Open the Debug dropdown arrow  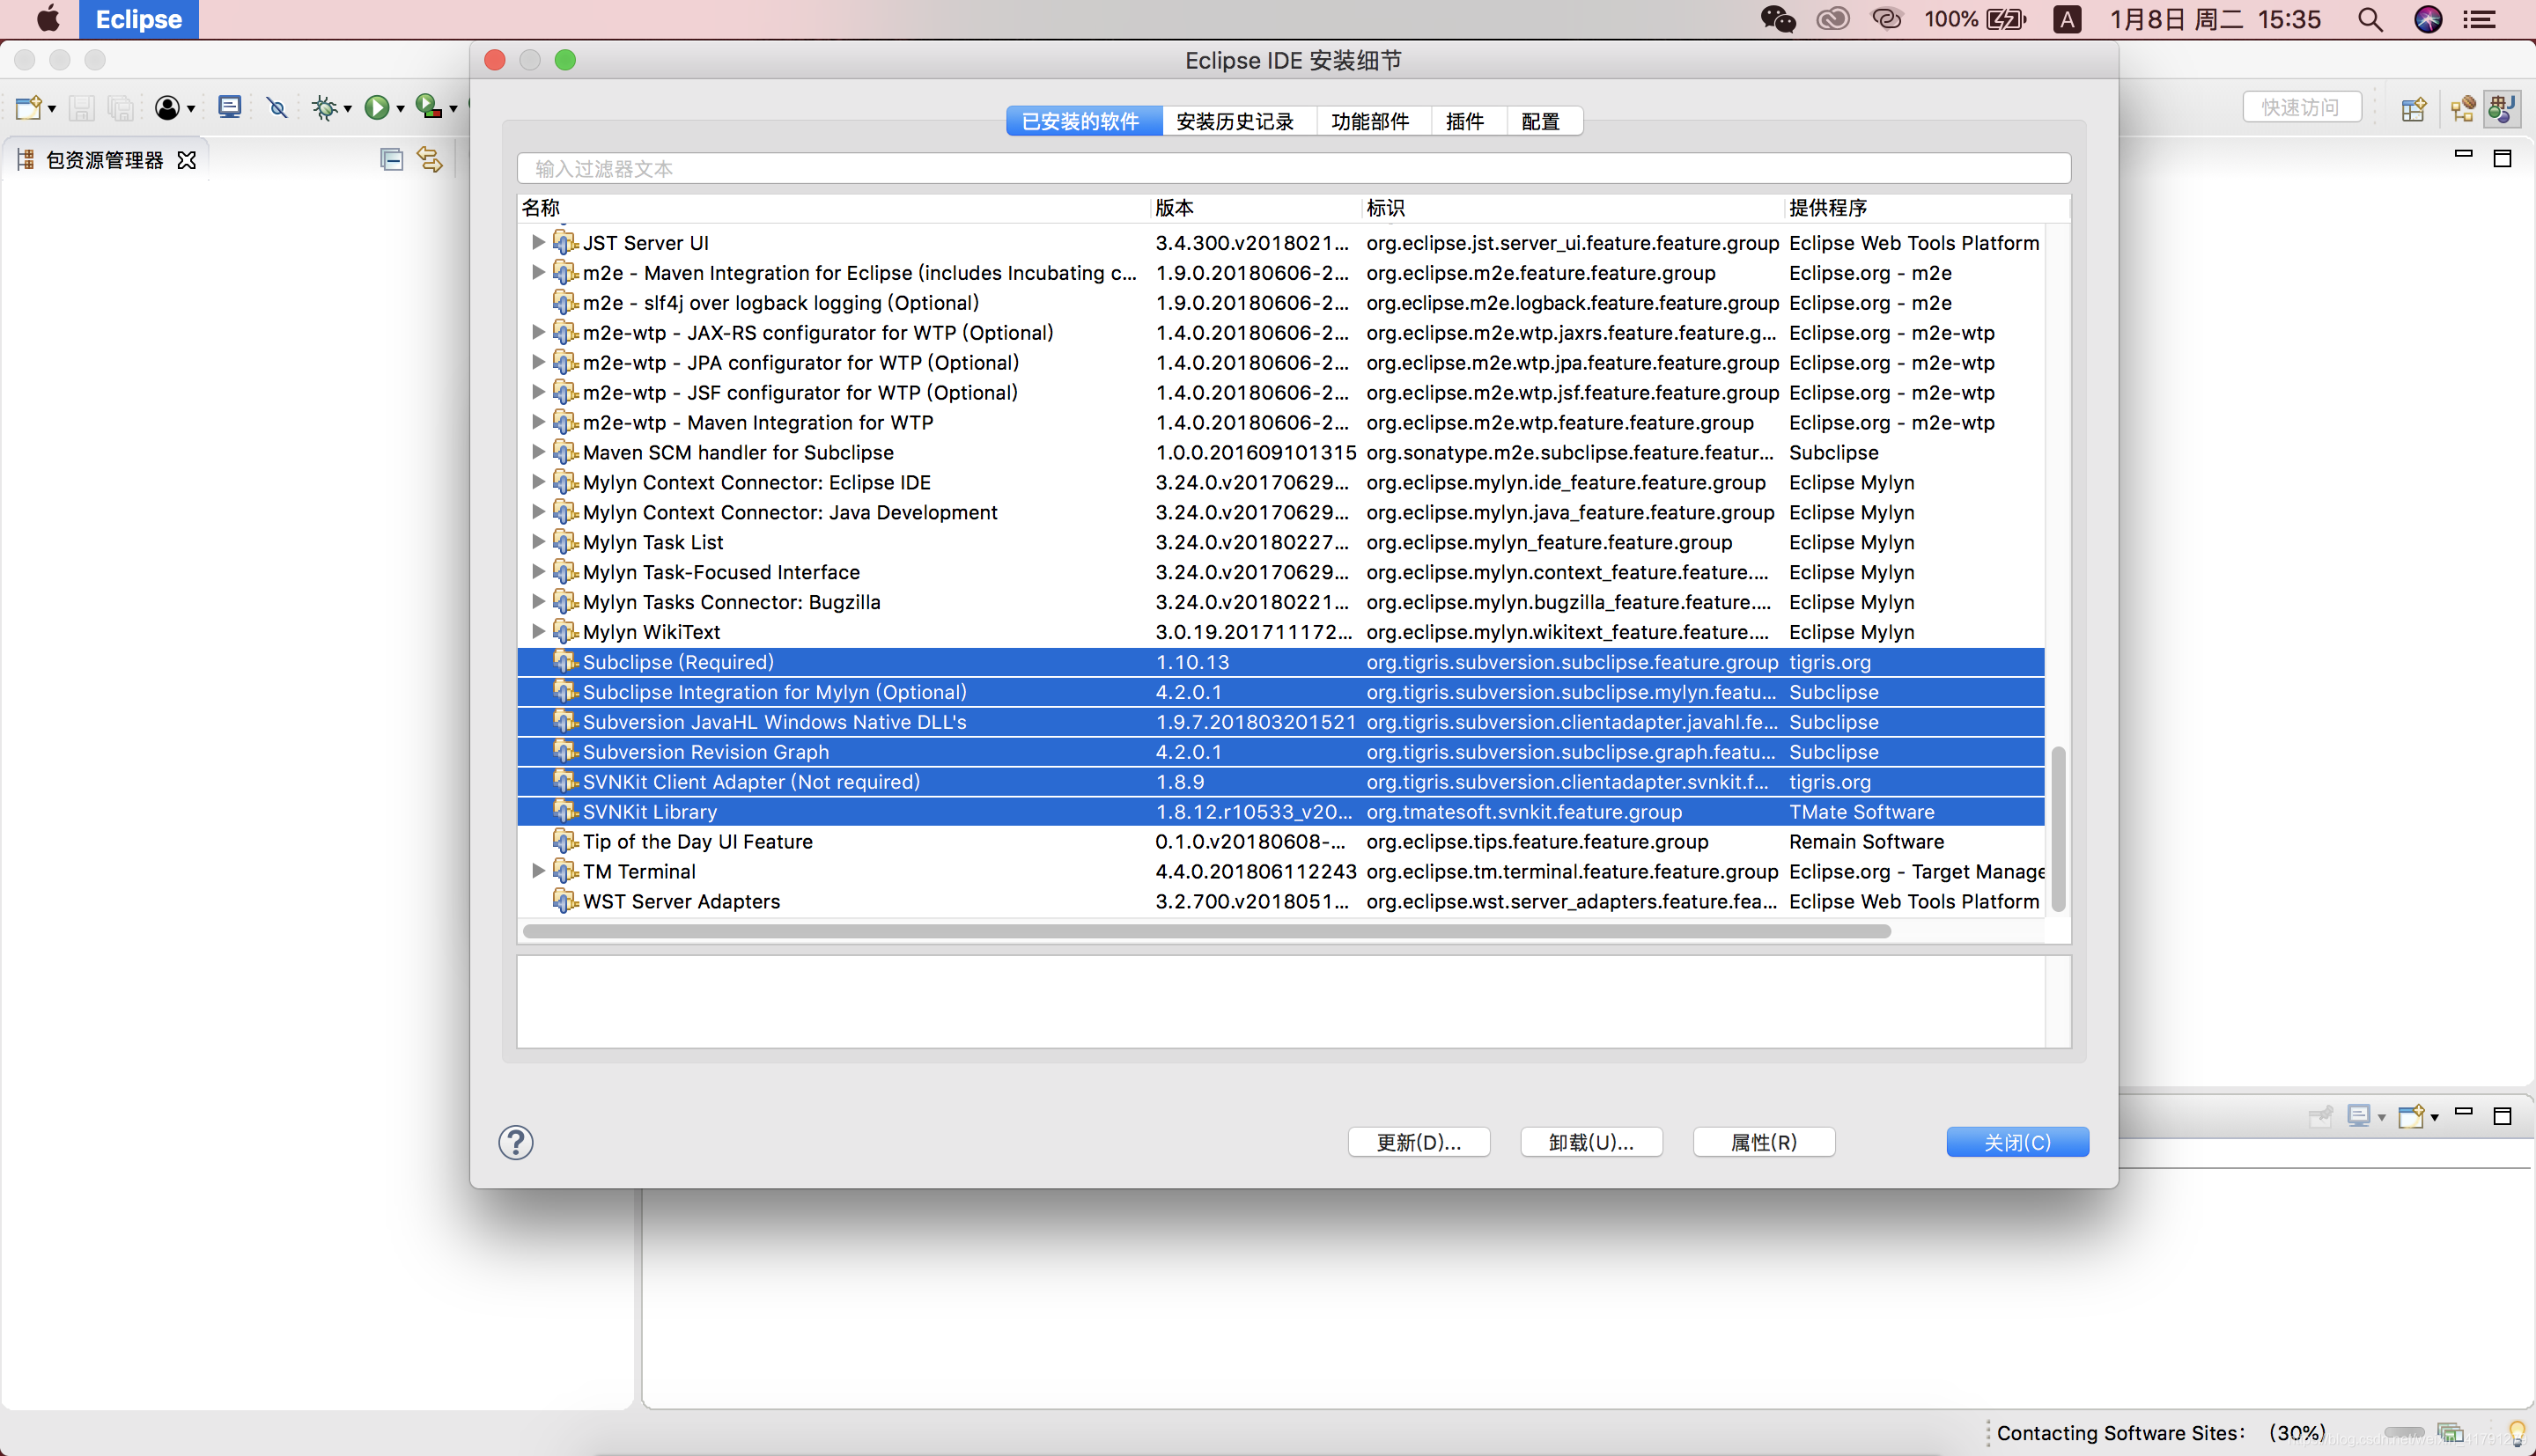(x=348, y=109)
